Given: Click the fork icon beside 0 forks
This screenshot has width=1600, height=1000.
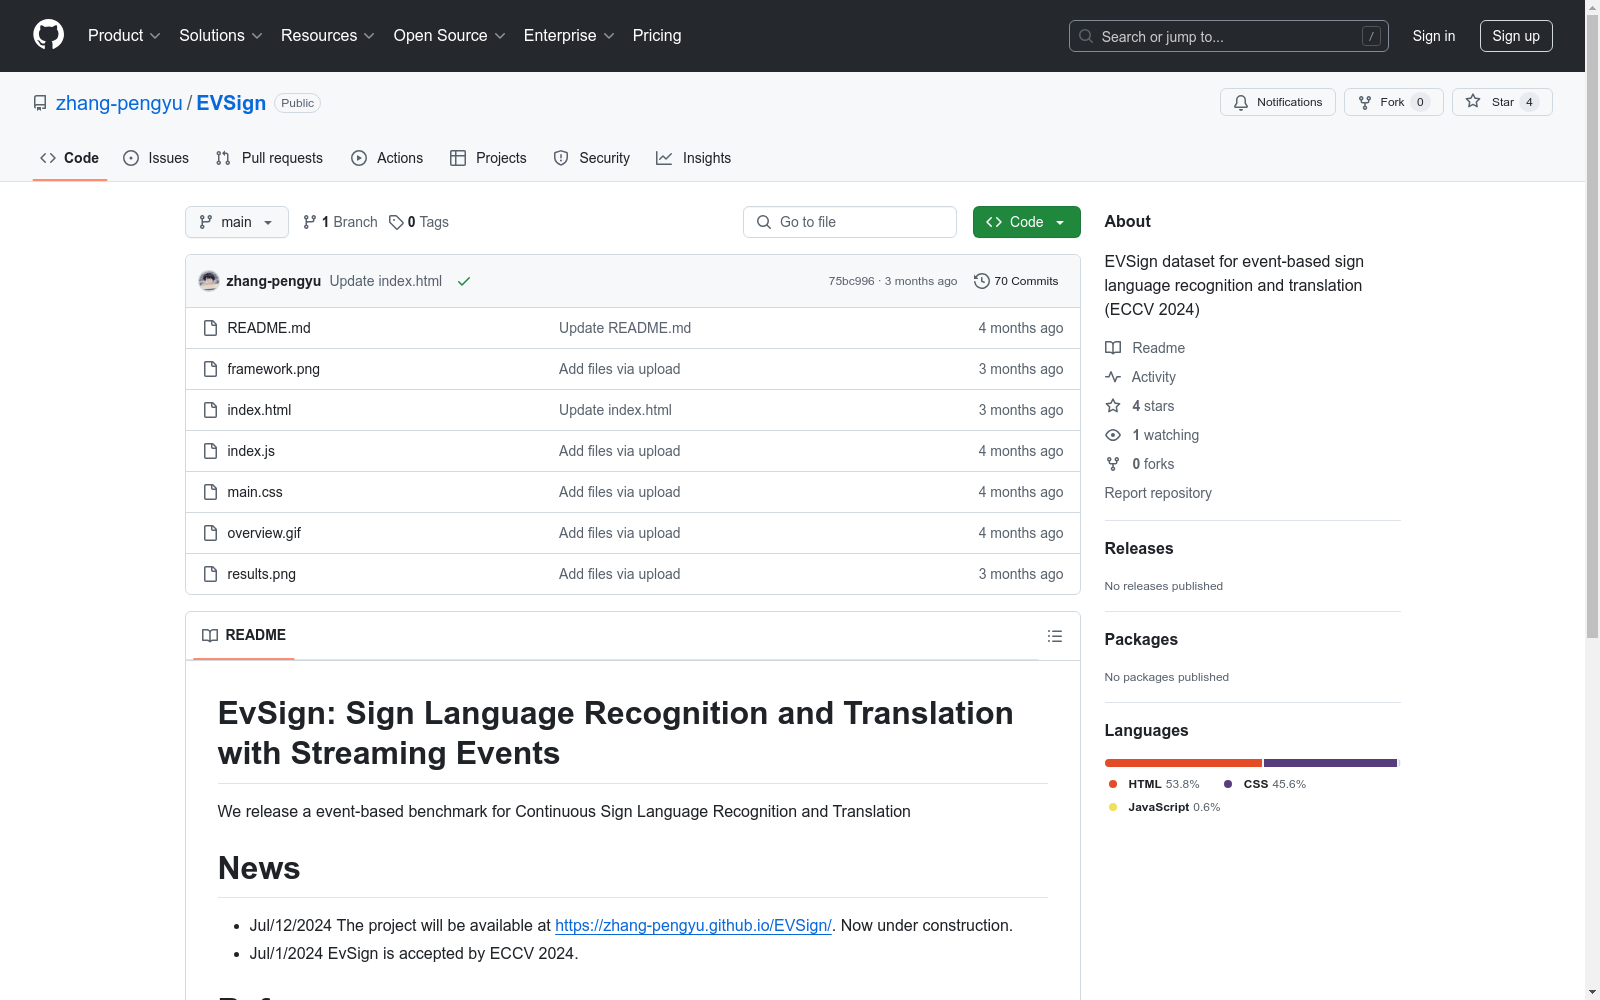Looking at the screenshot, I should pos(1113,464).
